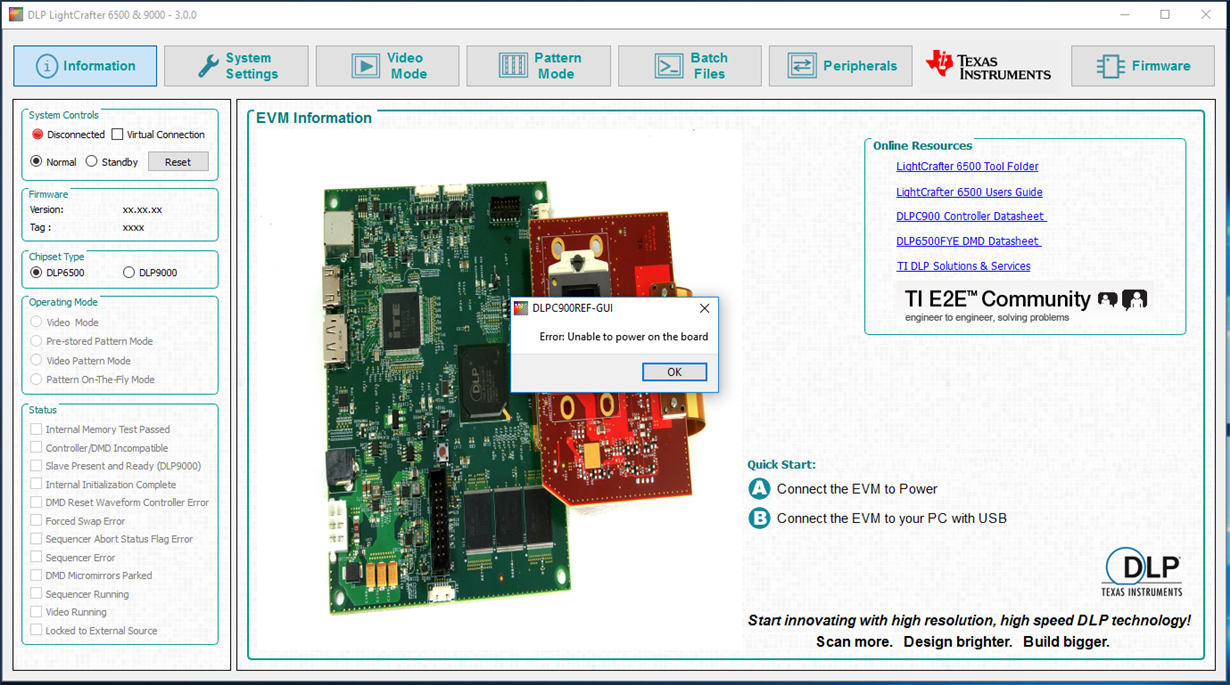Toggle Internal Initialization Complete checkbox
1230x685 pixels.
37,484
